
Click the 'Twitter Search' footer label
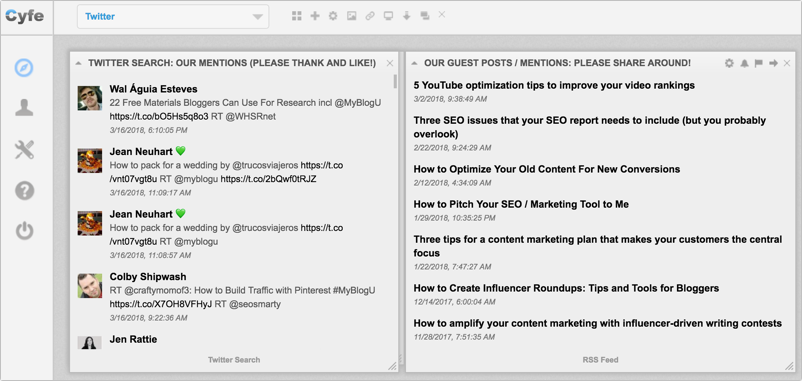pos(234,360)
